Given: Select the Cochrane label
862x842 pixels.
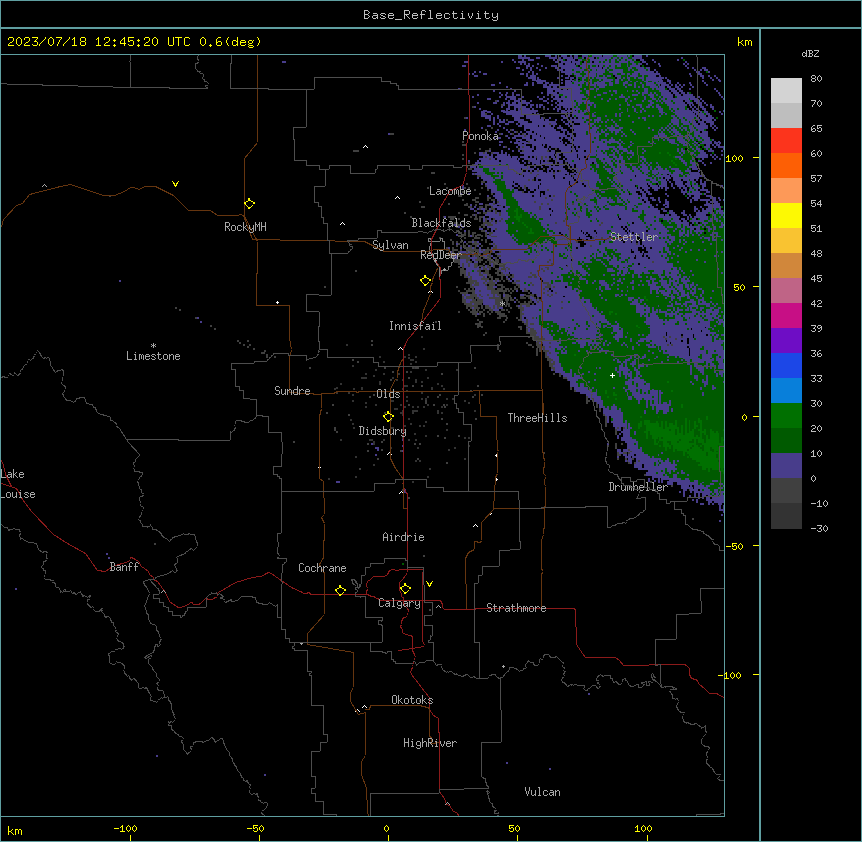Looking at the screenshot, I should 322,568.
